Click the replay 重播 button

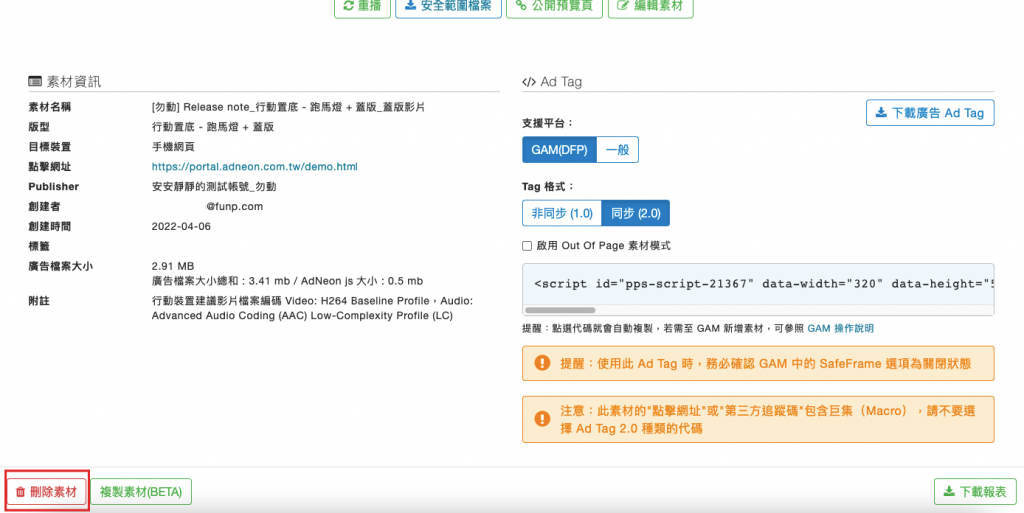[x=361, y=7]
